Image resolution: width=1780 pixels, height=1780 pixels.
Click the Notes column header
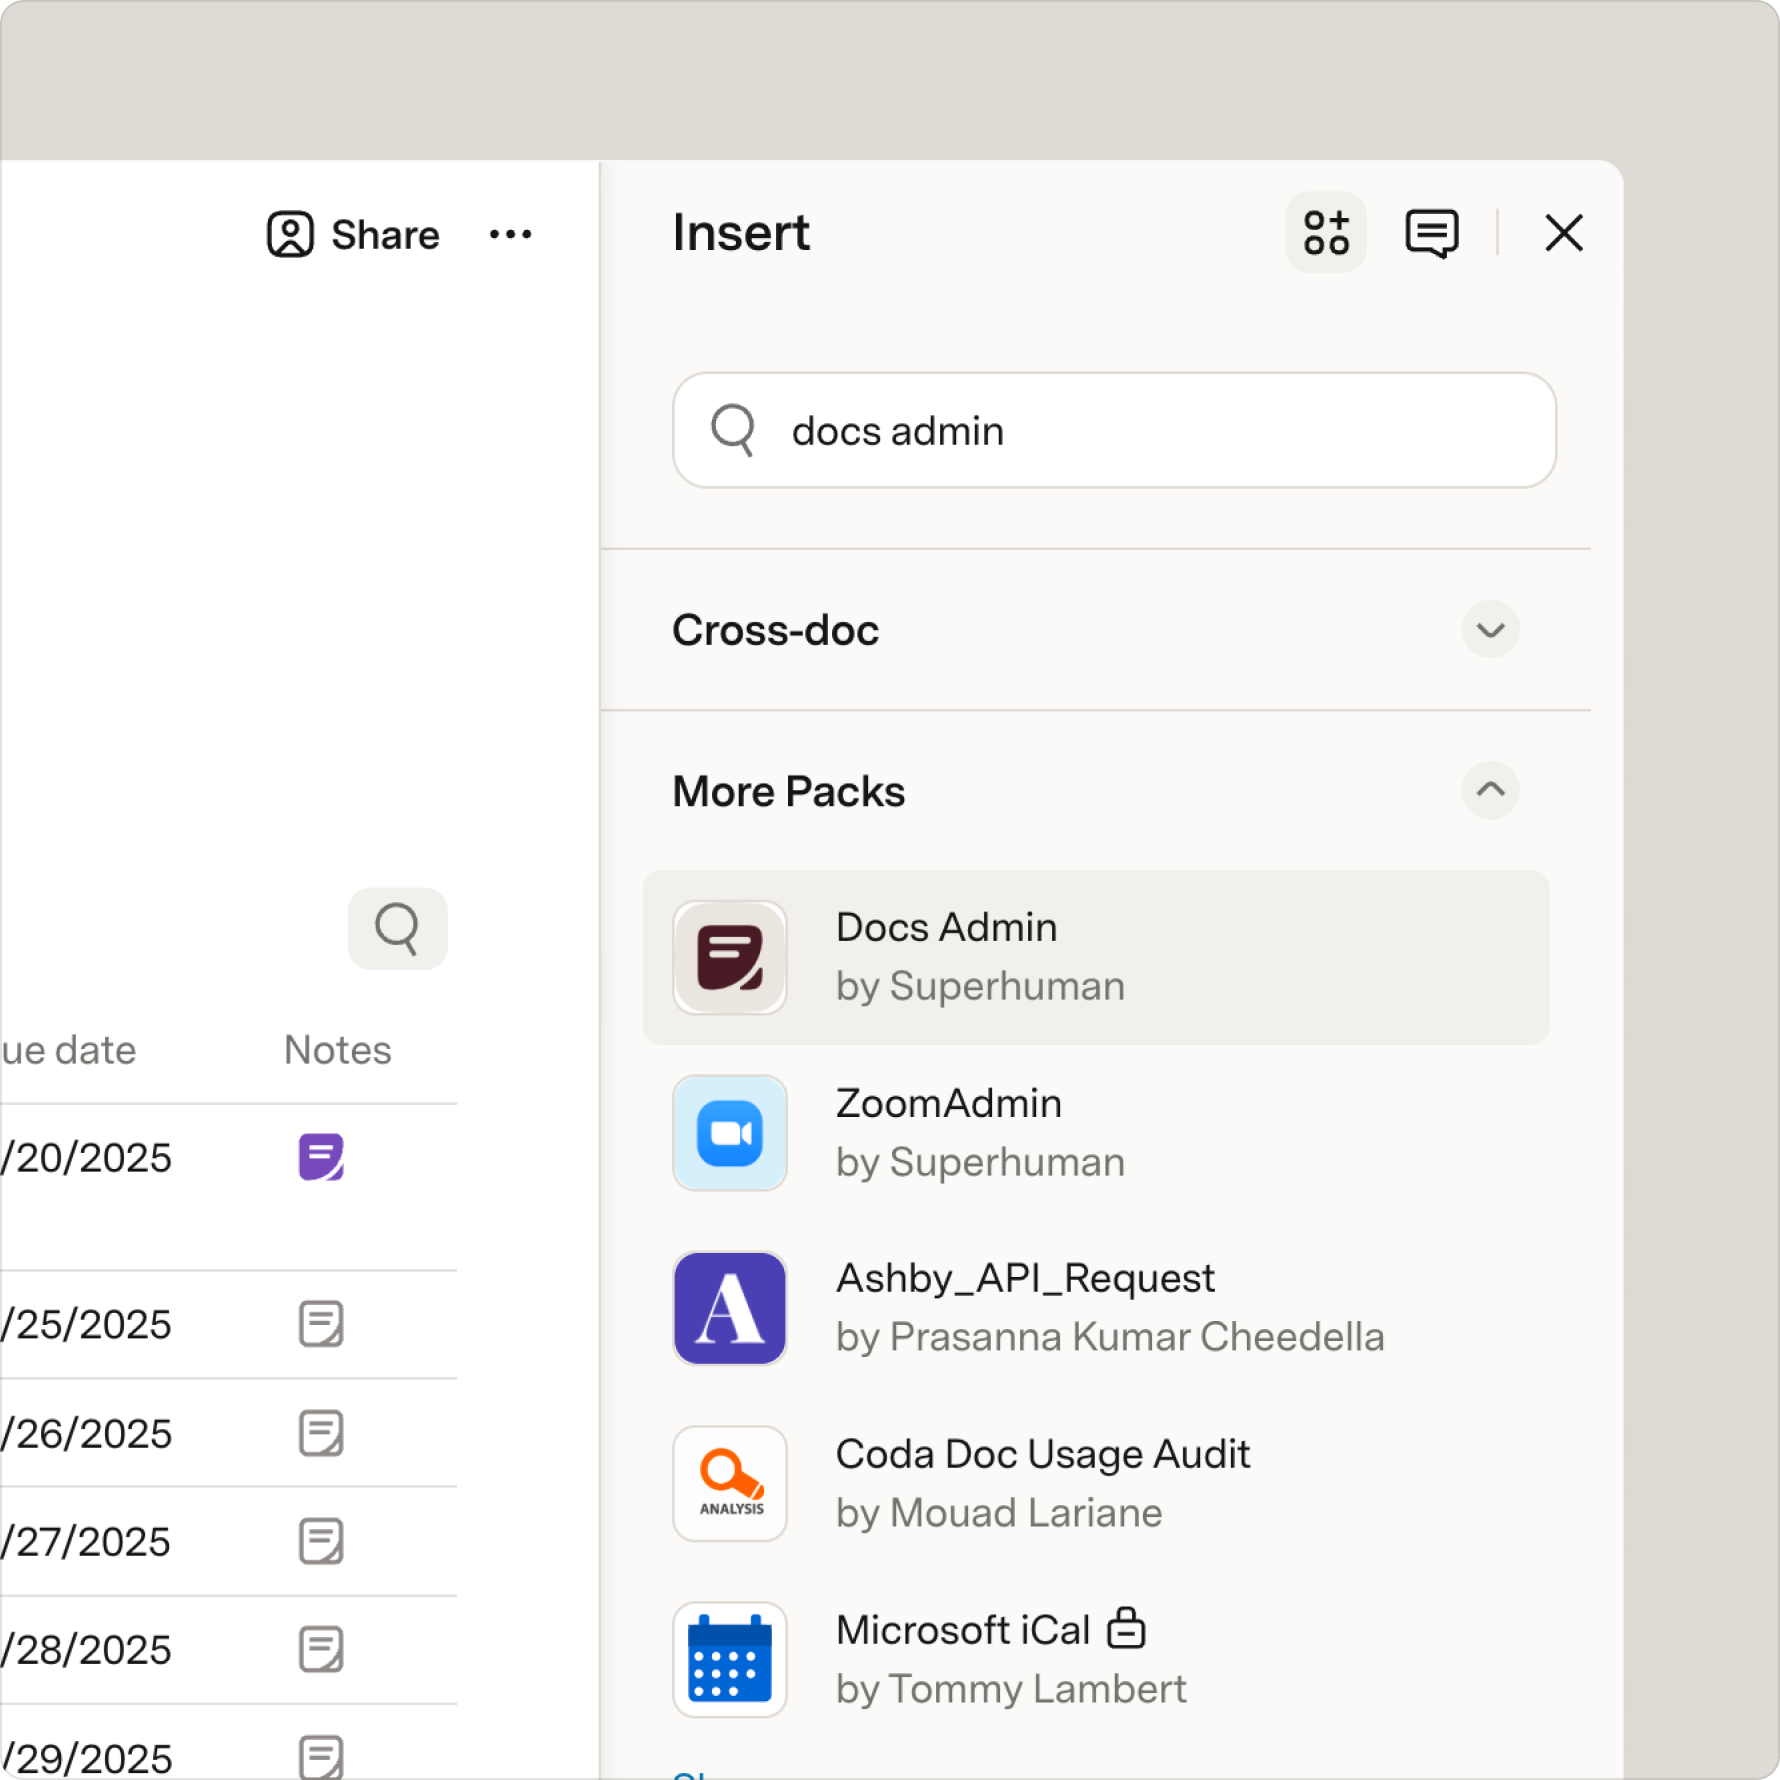coord(338,1050)
